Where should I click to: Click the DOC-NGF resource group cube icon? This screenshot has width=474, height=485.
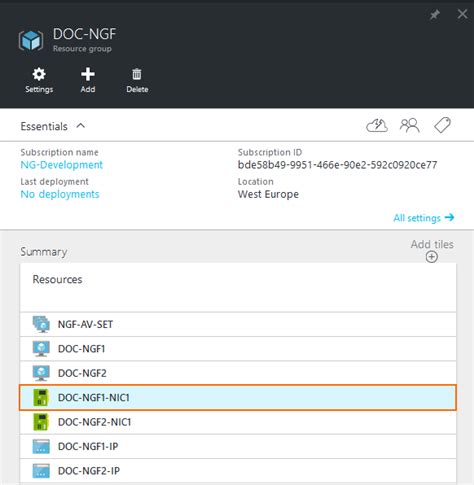pyautogui.click(x=31, y=40)
